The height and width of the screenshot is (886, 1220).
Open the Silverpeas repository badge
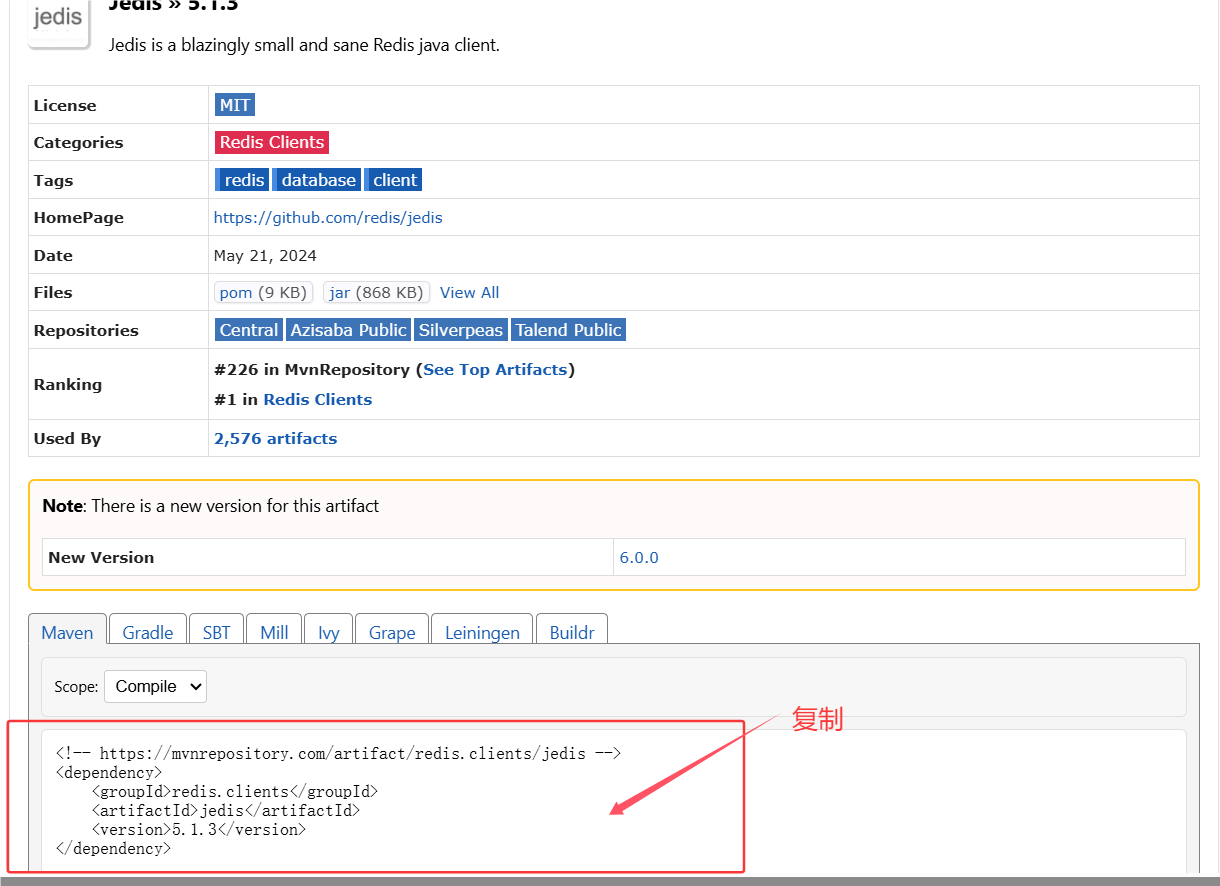click(x=461, y=330)
